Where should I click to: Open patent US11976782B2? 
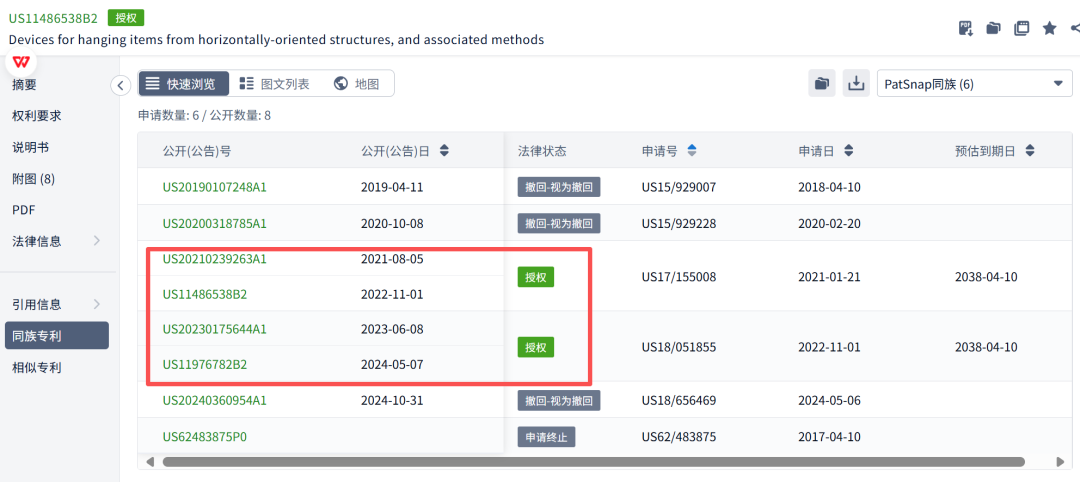click(x=205, y=364)
